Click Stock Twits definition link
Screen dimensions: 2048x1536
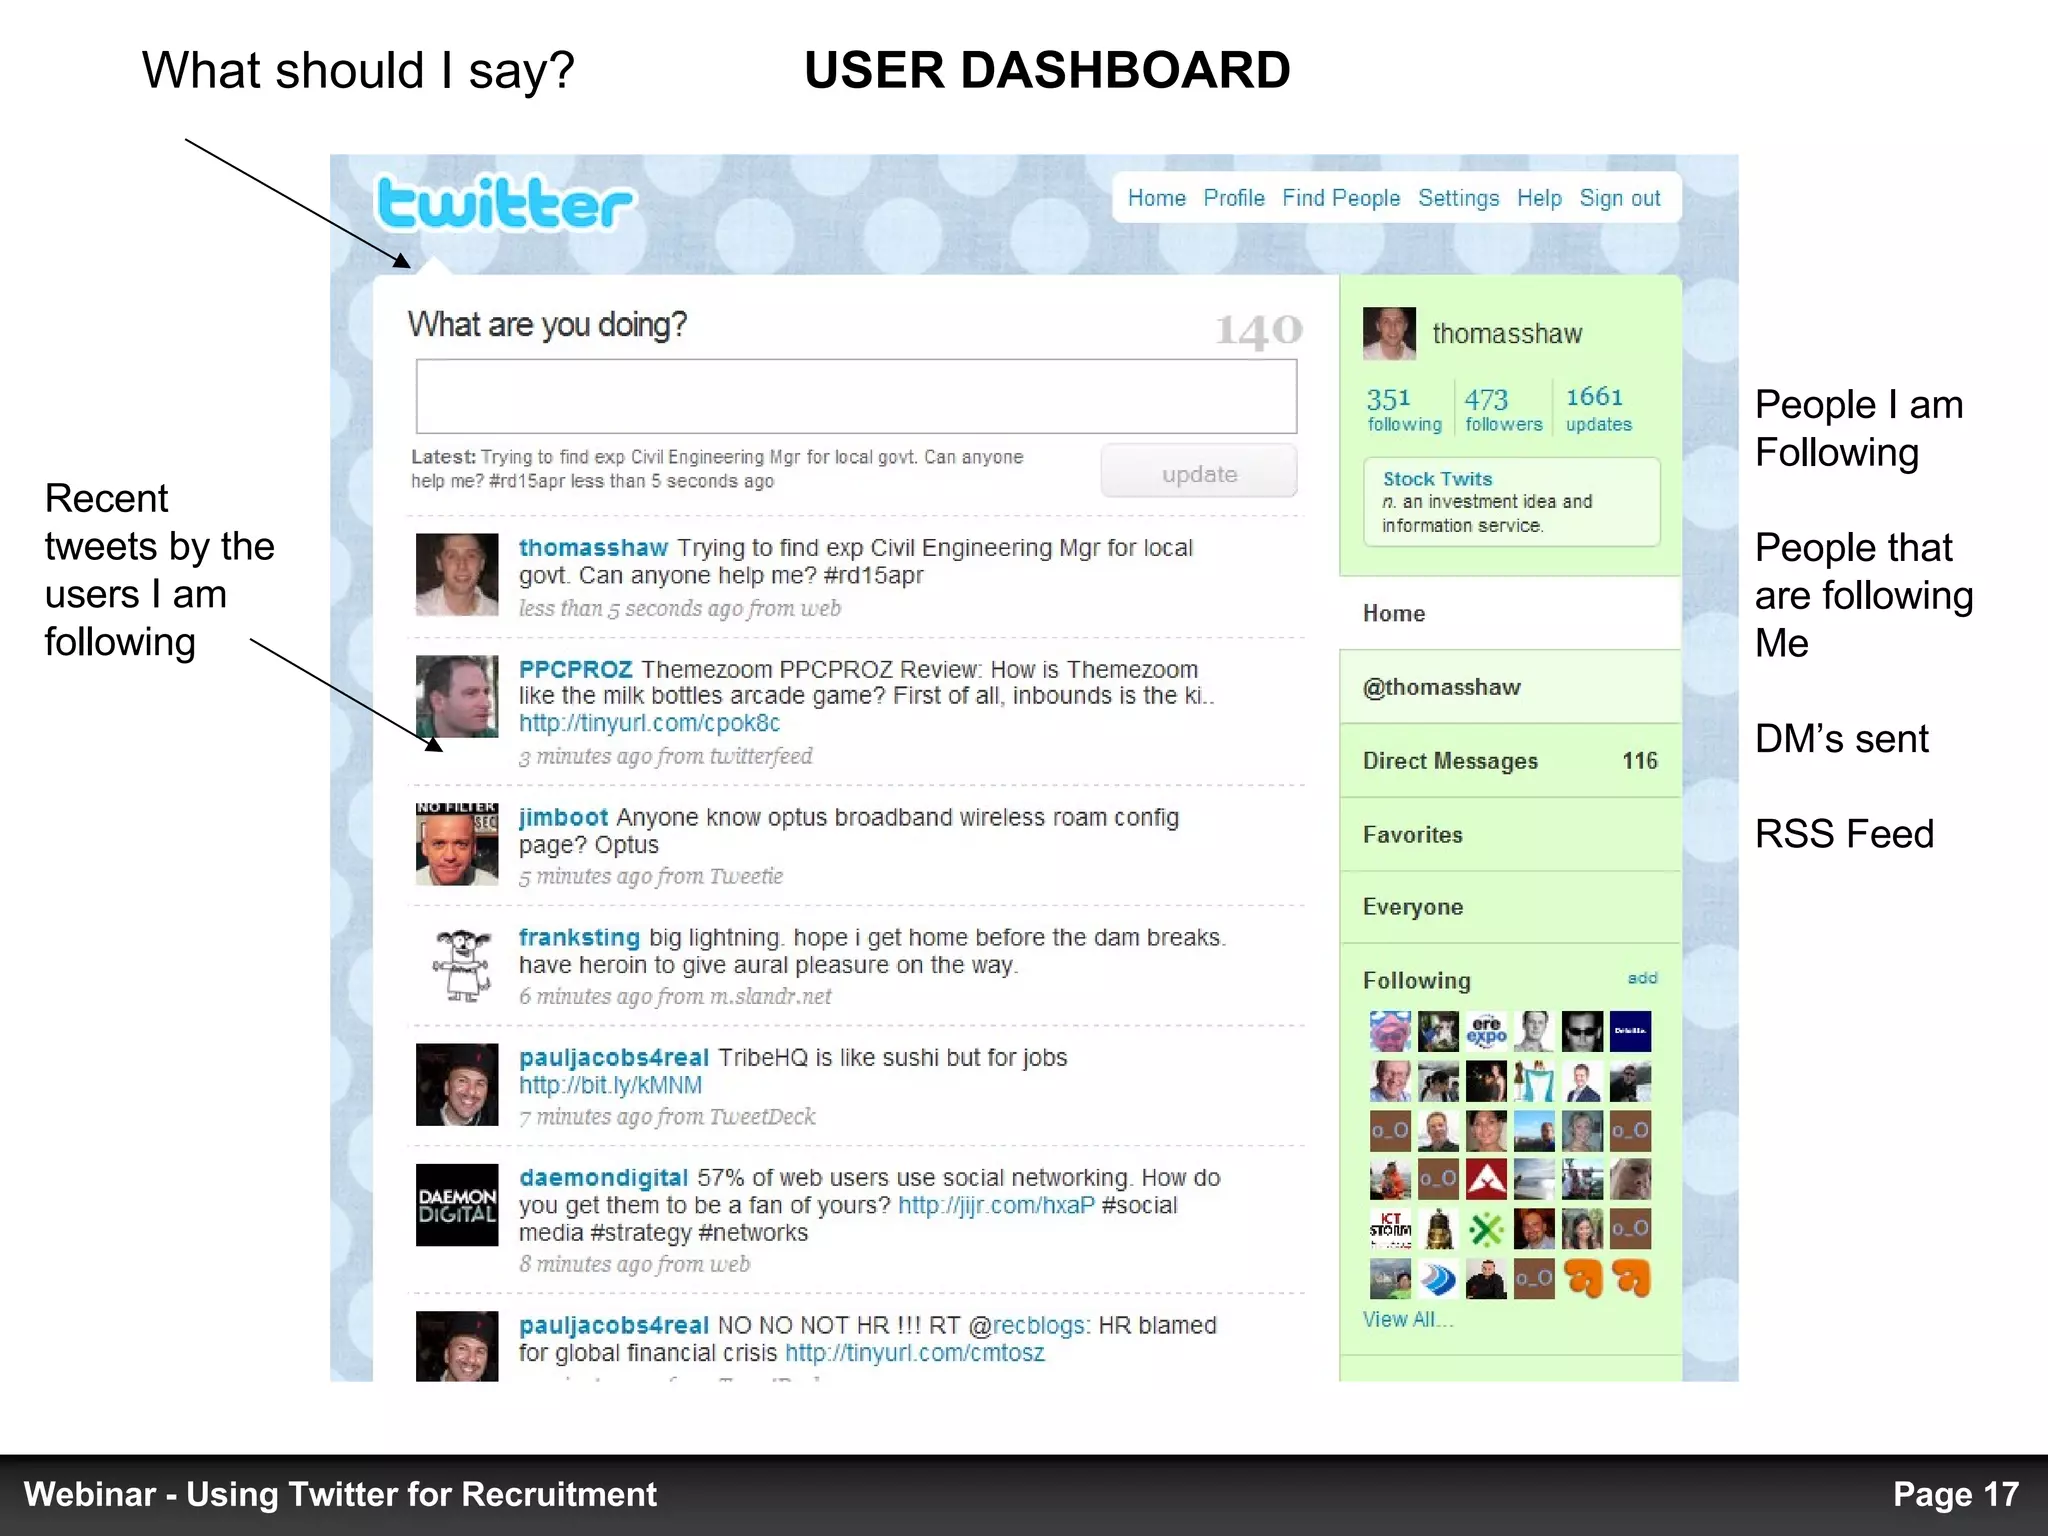pos(1438,479)
